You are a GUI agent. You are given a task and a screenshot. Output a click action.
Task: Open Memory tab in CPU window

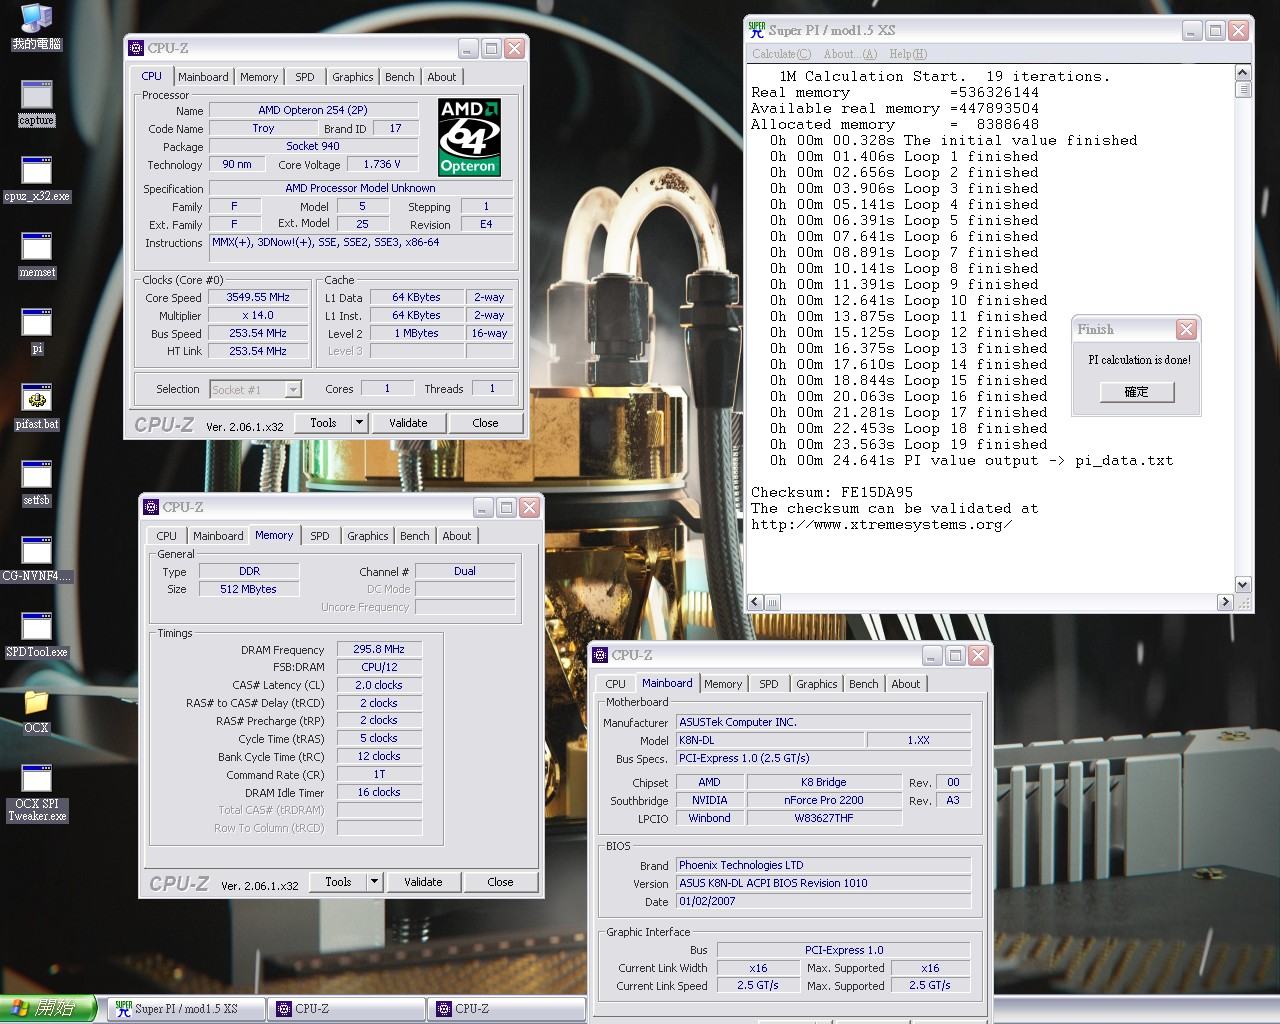pos(259,77)
